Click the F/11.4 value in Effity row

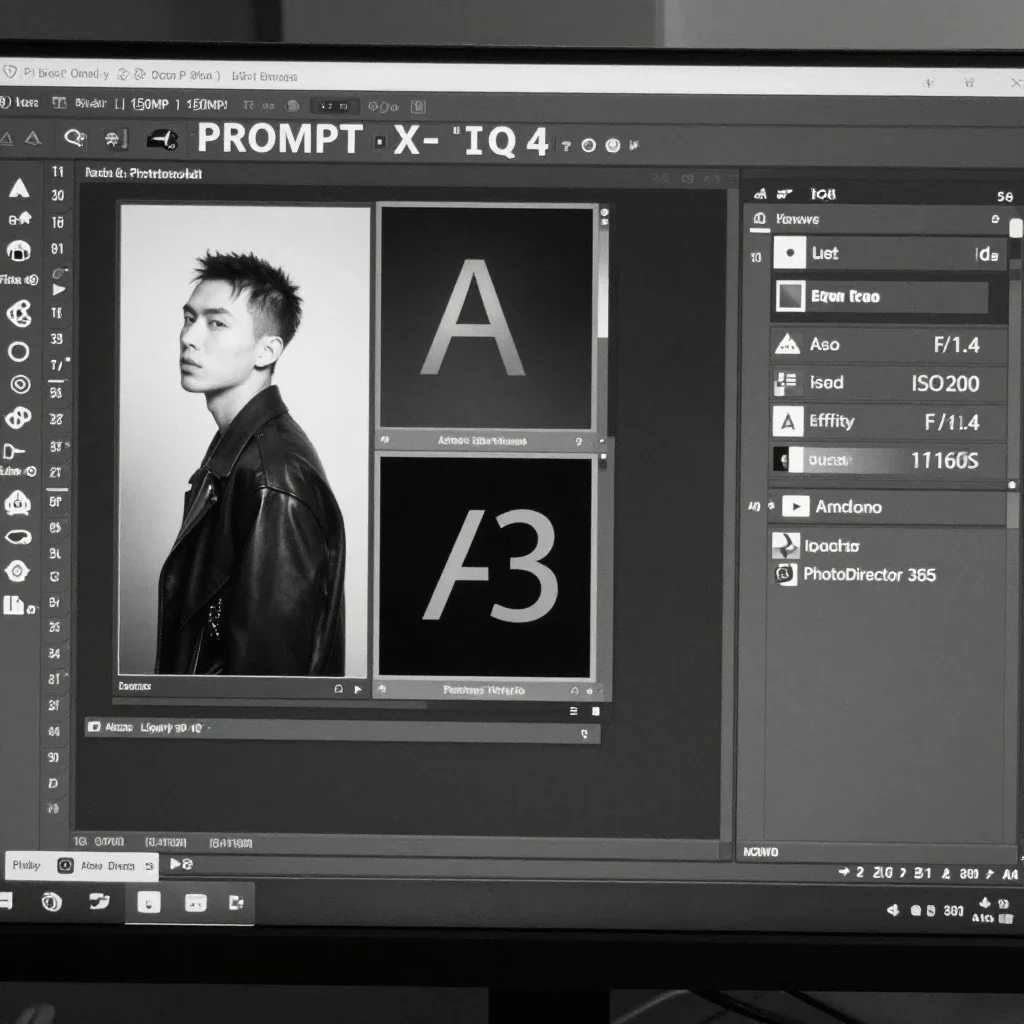[952, 423]
